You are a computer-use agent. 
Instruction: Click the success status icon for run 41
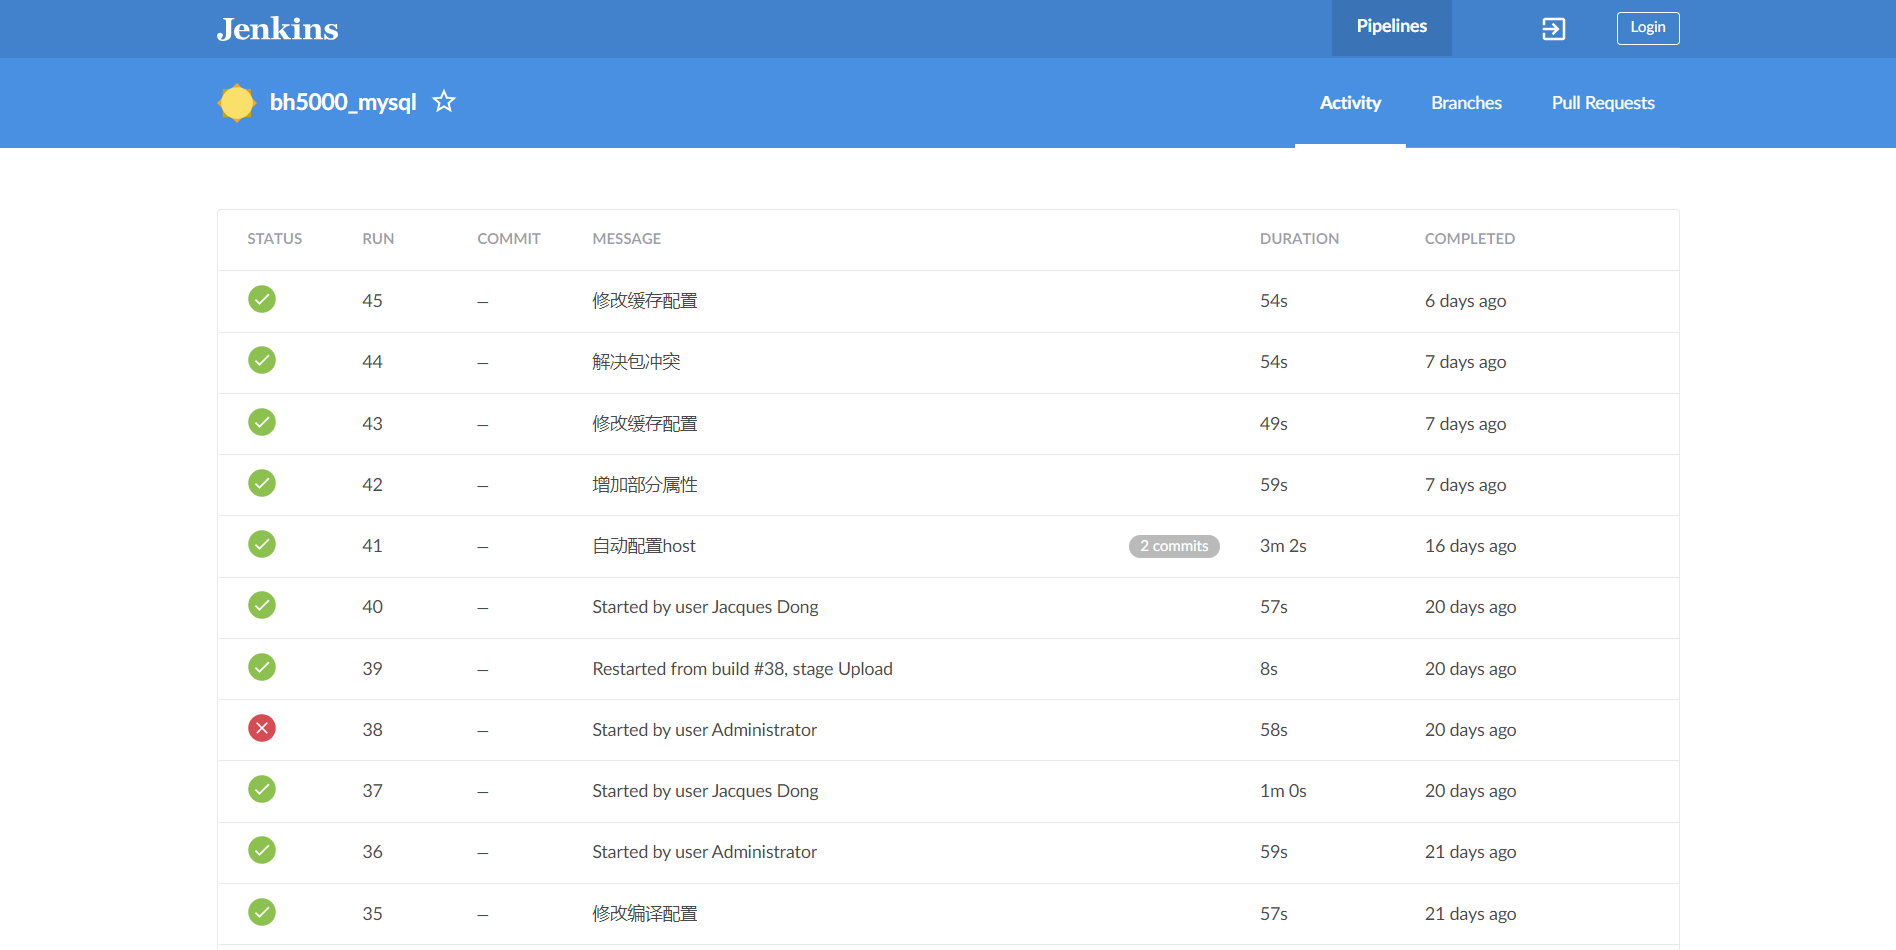[262, 545]
